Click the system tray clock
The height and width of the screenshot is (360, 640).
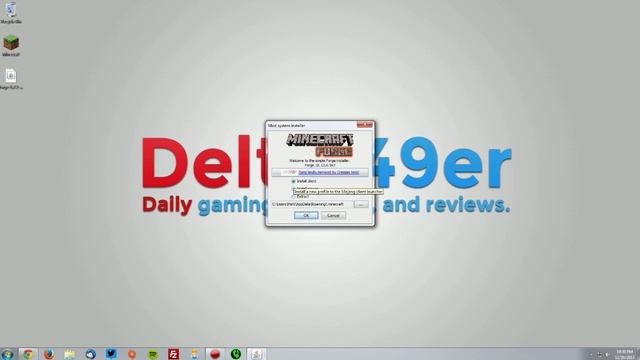pos(625,354)
